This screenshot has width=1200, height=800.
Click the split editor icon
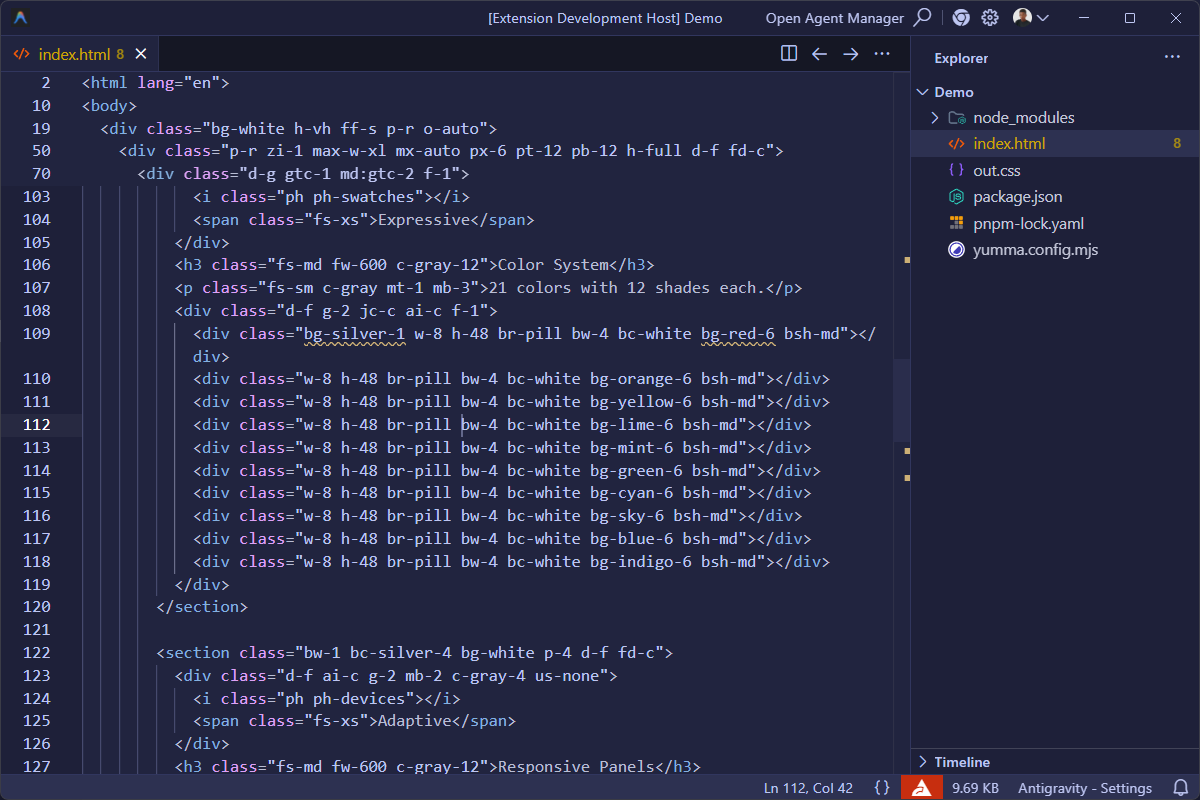tap(789, 54)
